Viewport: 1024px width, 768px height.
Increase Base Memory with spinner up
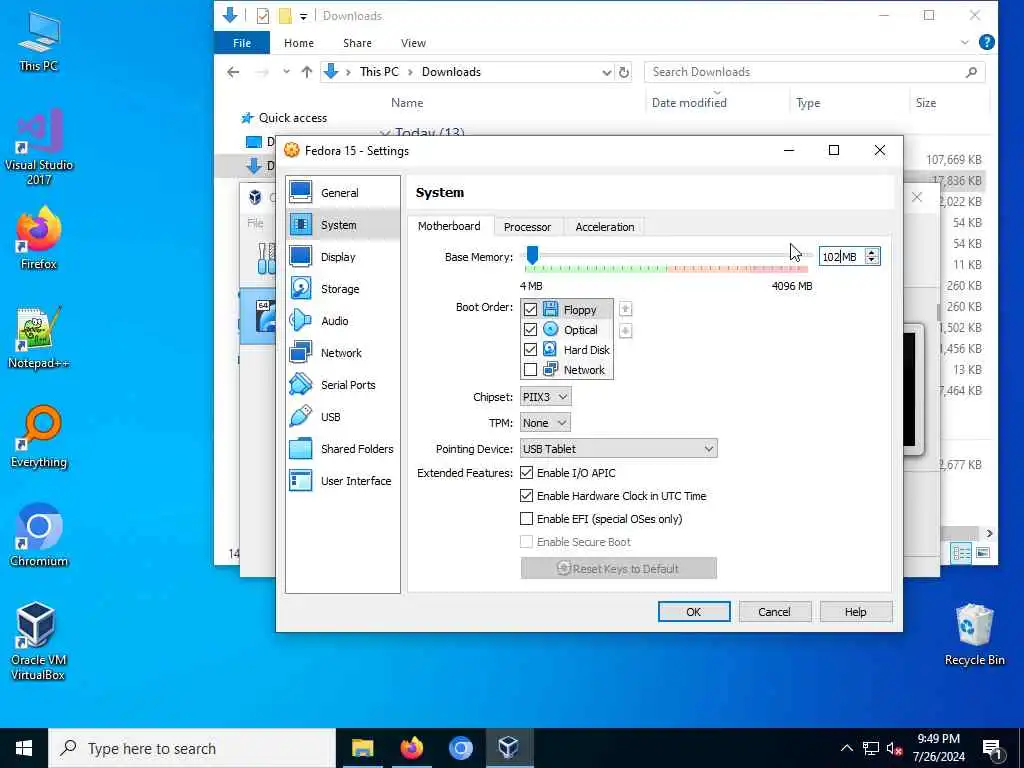(872, 252)
